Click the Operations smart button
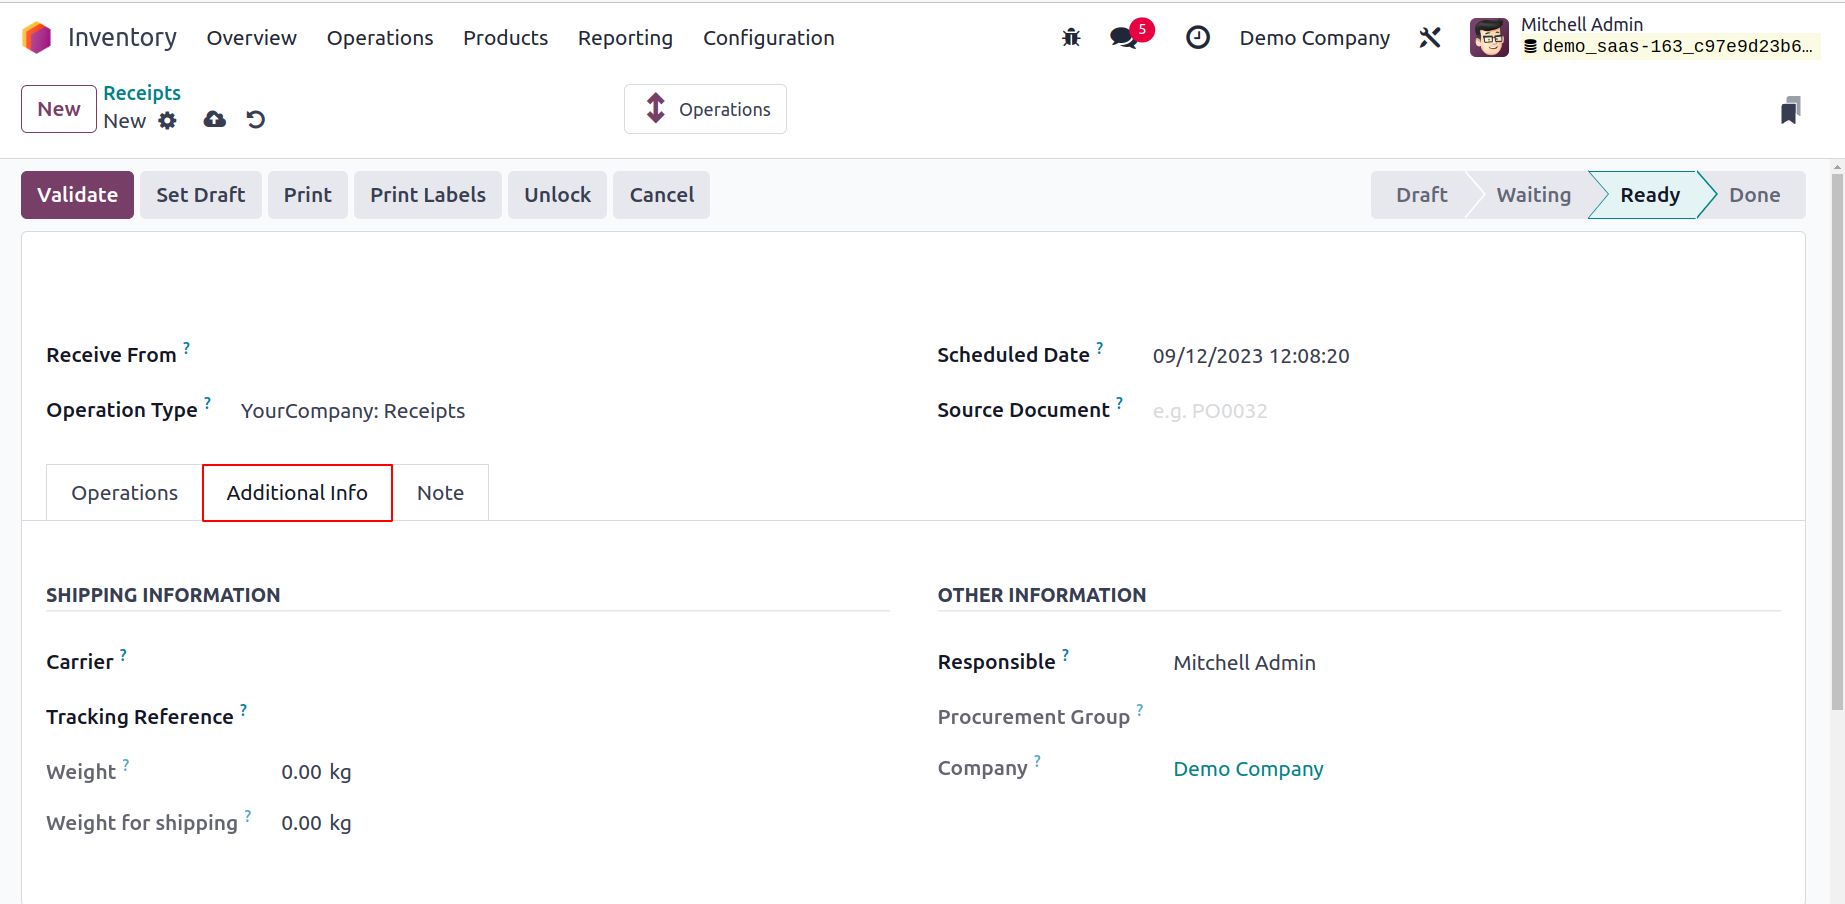This screenshot has width=1845, height=904. [706, 109]
